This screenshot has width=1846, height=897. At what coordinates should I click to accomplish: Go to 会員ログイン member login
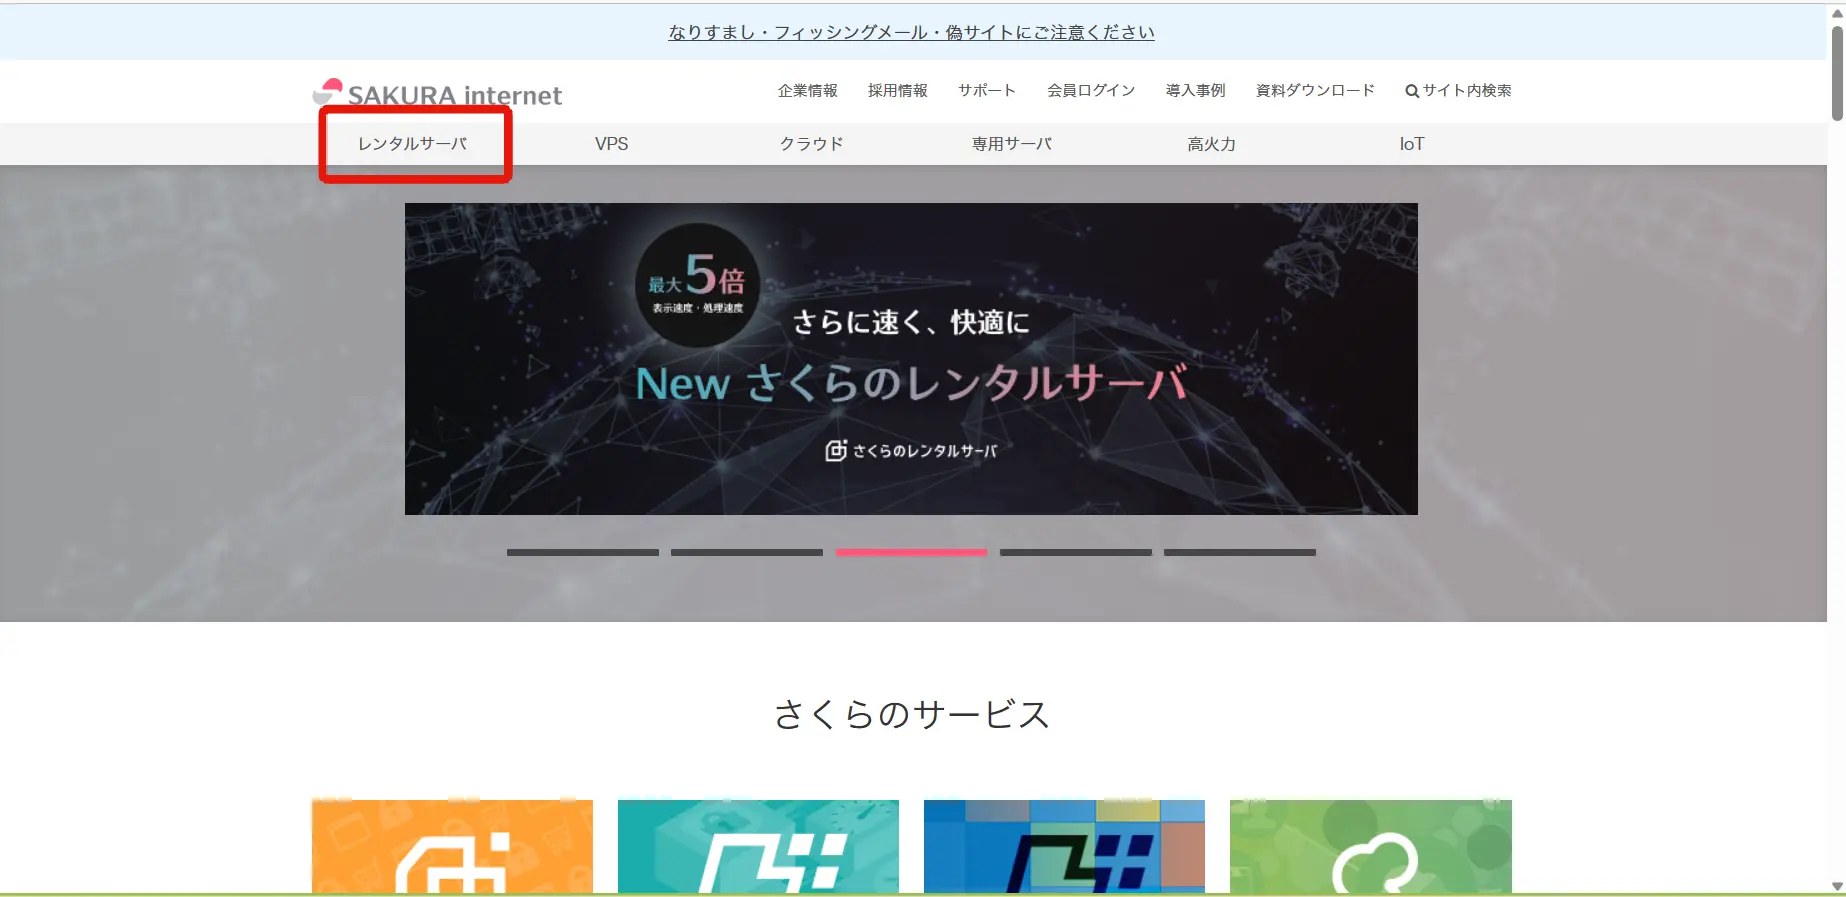click(1091, 90)
